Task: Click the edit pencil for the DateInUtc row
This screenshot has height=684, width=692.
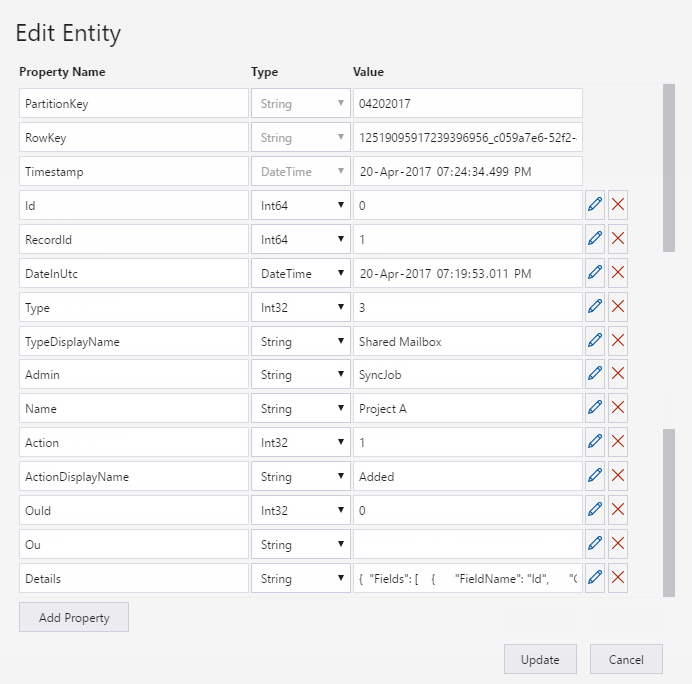Action: tap(595, 273)
